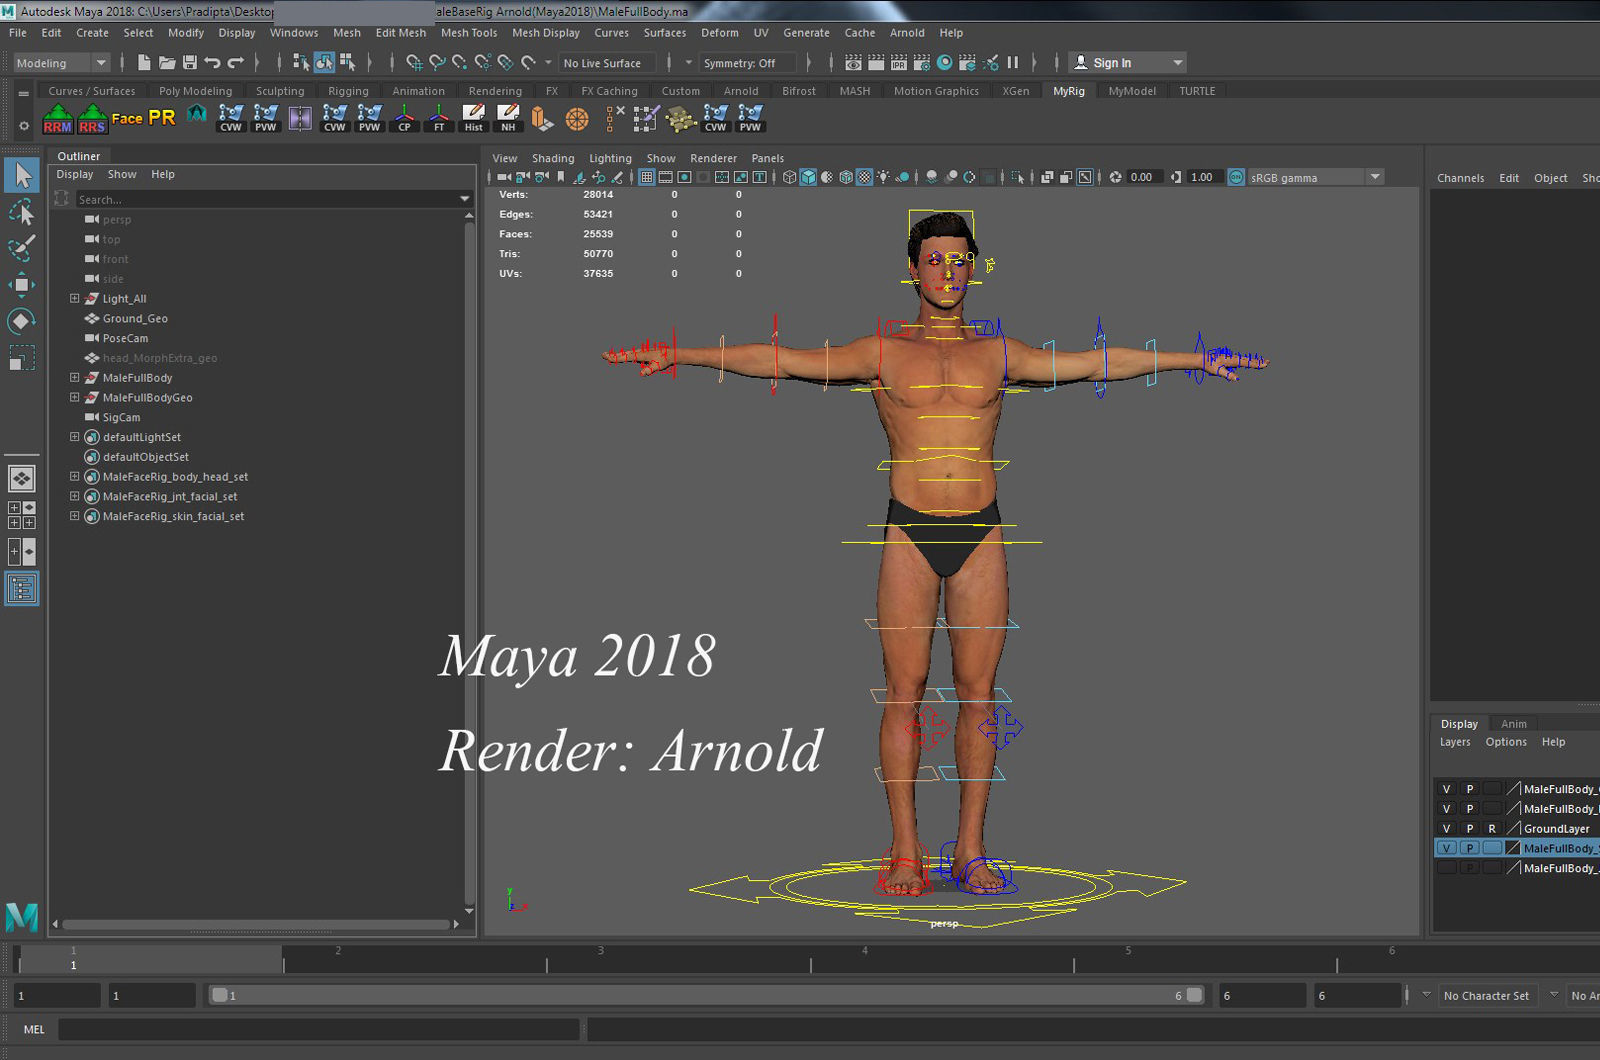Screen dimensions: 1600x1060
Task: Click the PR shelf button
Action: (x=162, y=118)
